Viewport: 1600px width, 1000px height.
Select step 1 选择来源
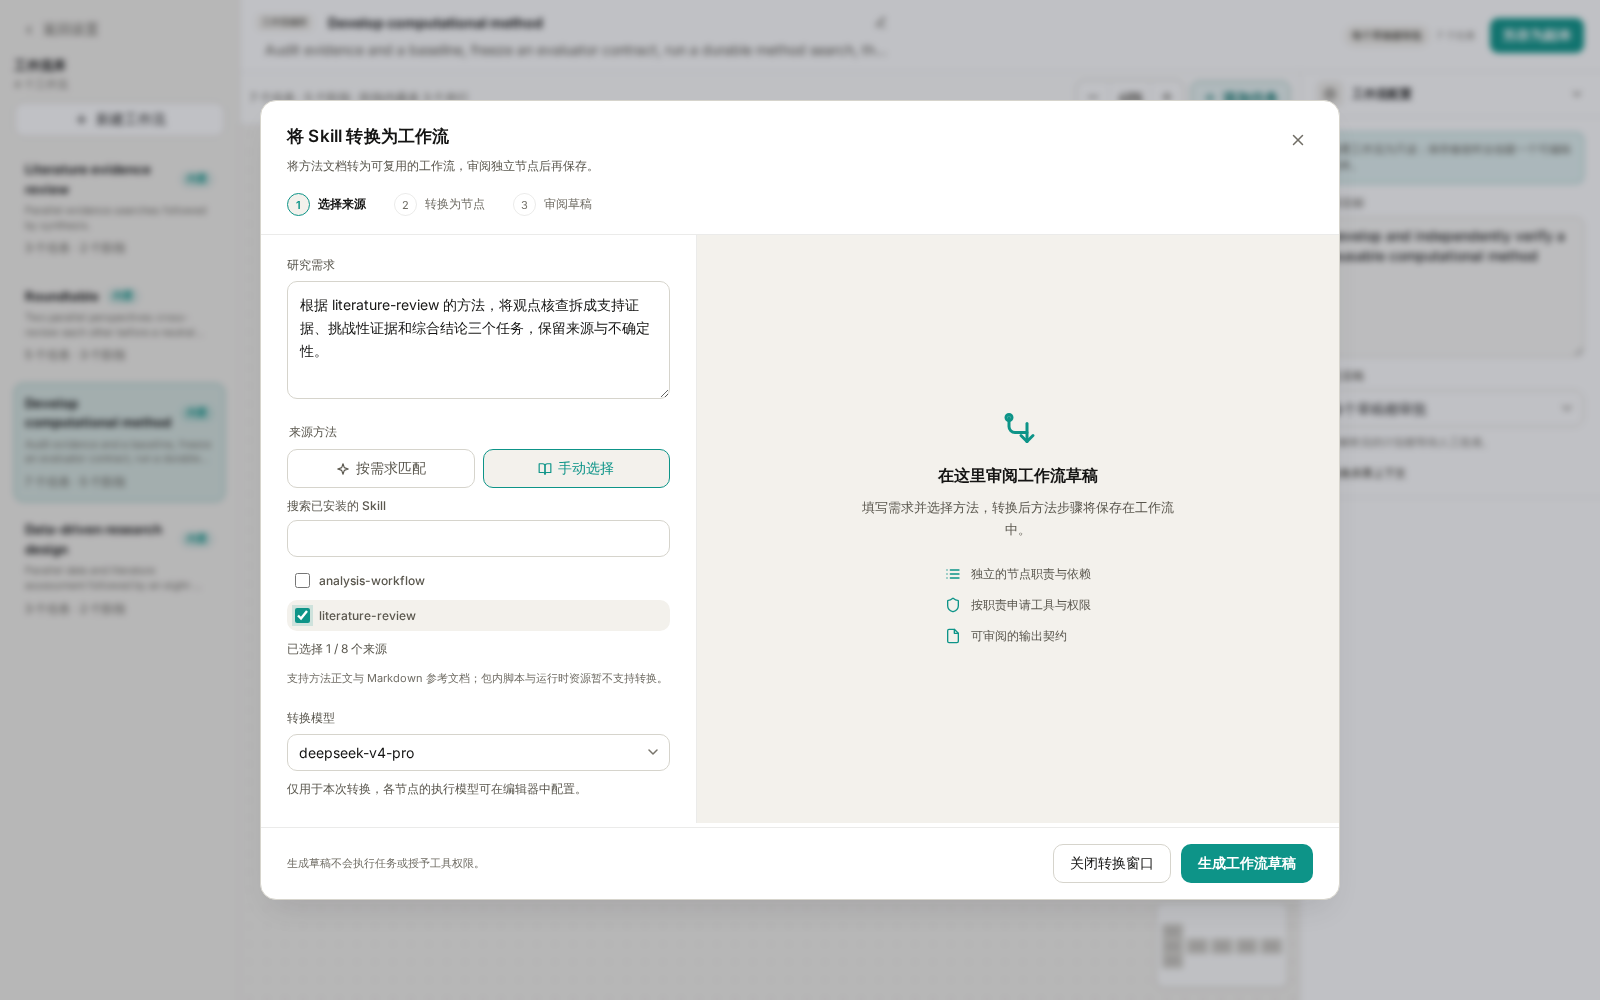click(x=327, y=204)
